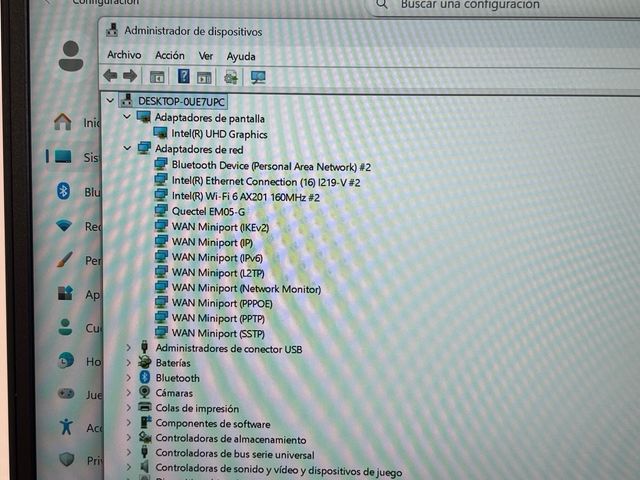Expand Controladoras de almacenamiento category
The height and width of the screenshot is (480, 640).
(129, 438)
